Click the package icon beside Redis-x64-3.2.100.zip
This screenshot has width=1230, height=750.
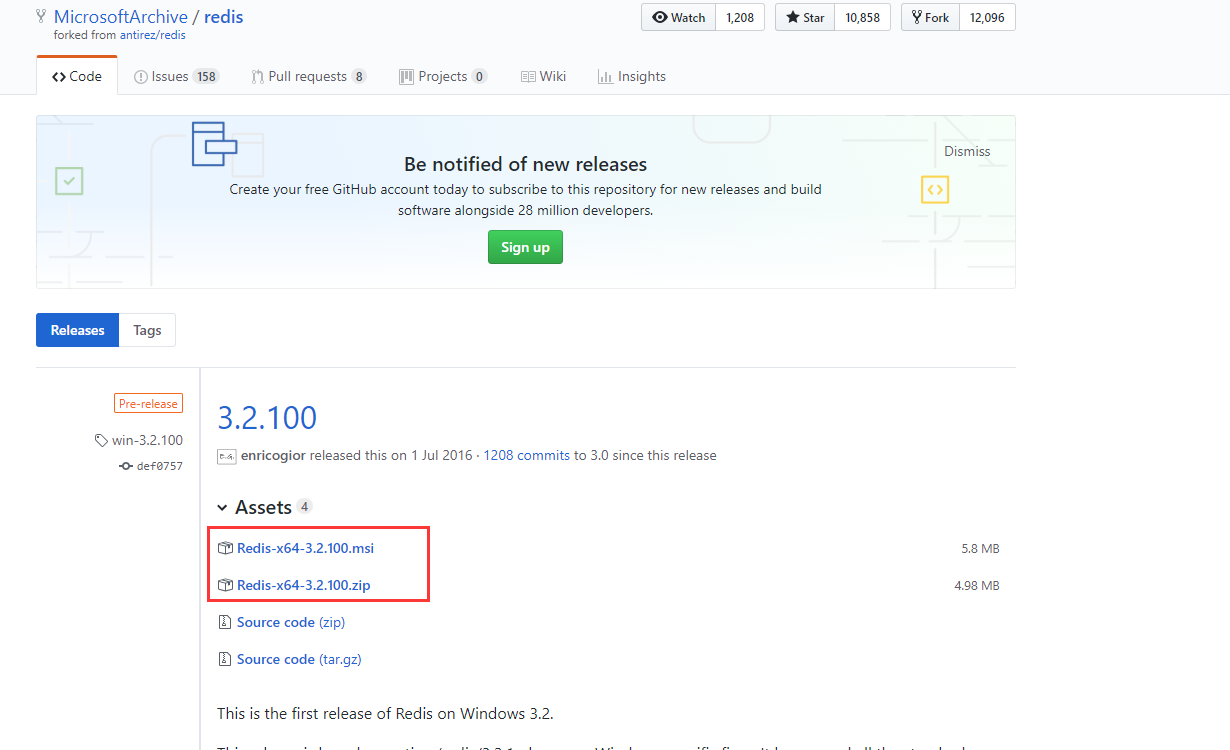pyautogui.click(x=225, y=585)
